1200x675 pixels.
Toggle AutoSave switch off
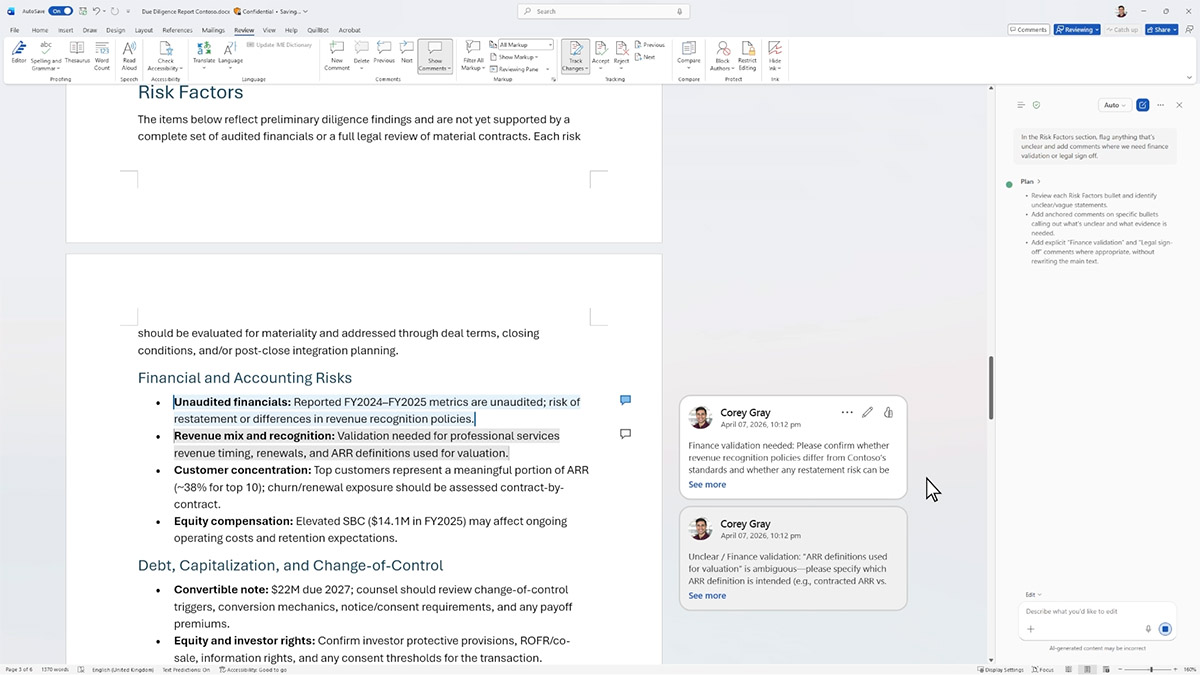[x=61, y=11]
